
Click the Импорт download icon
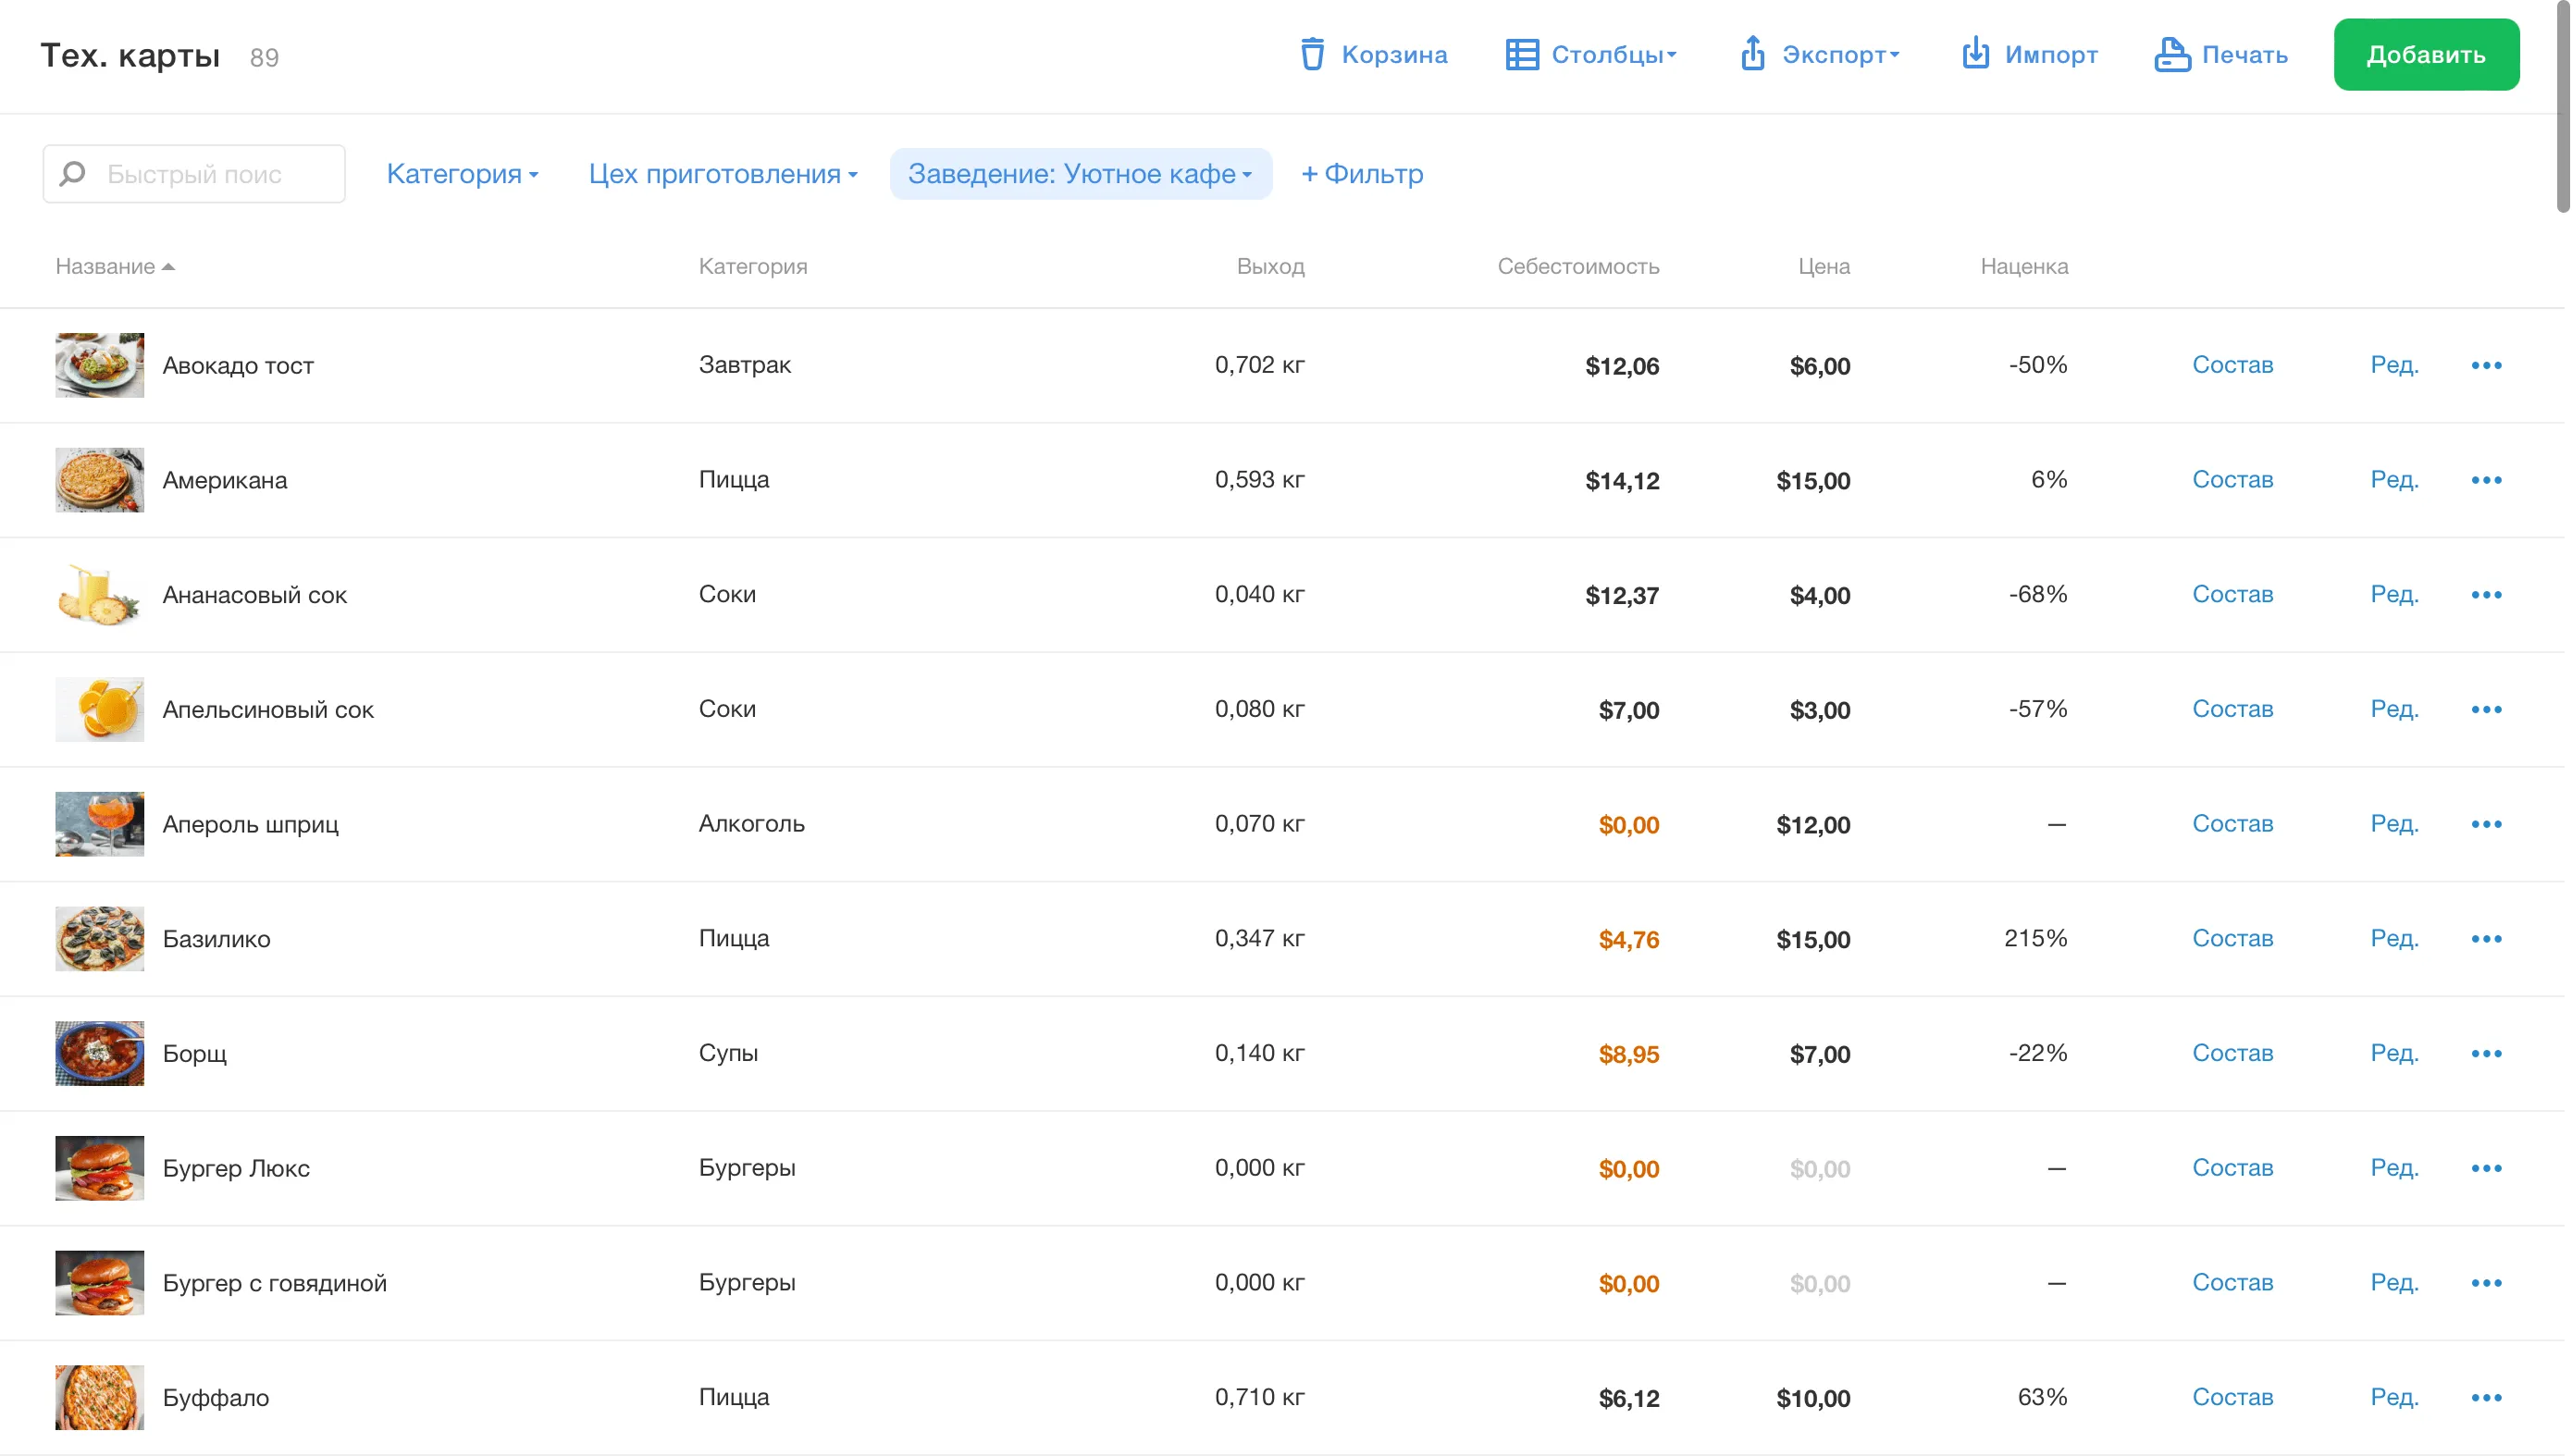(1975, 54)
